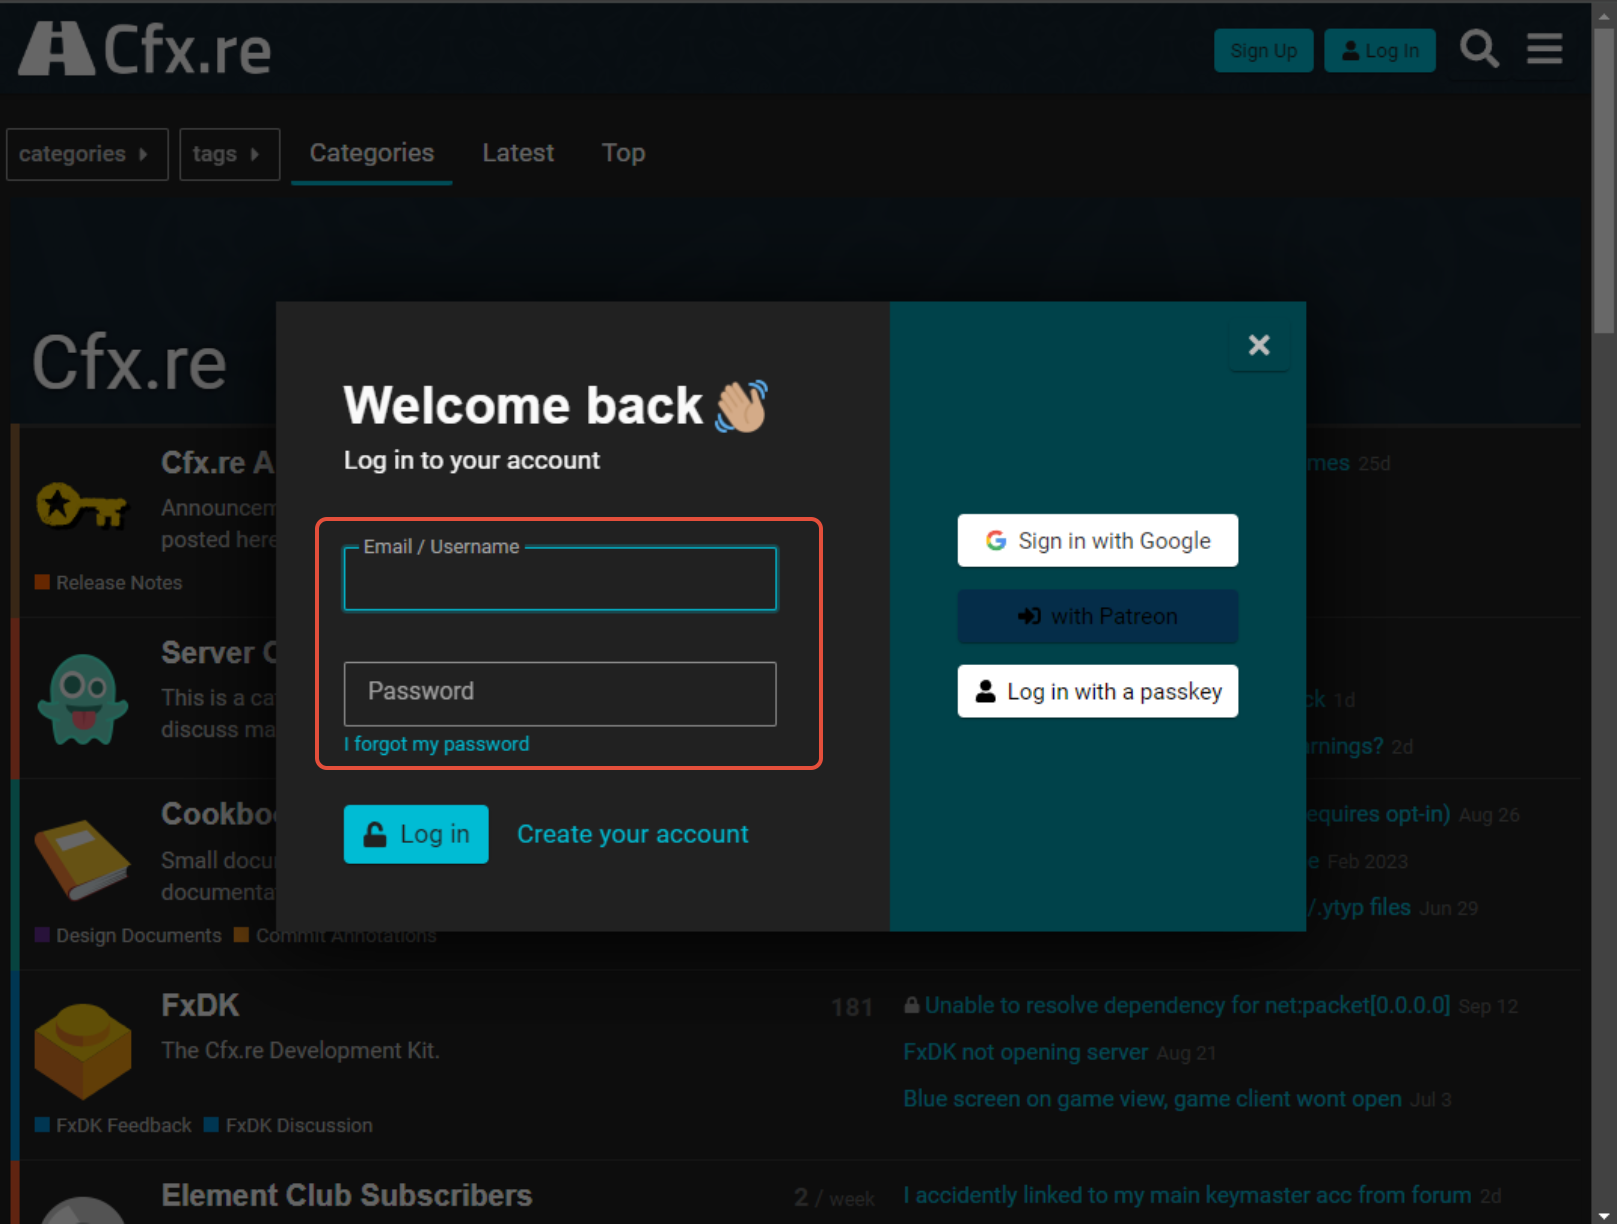The width and height of the screenshot is (1617, 1224).
Task: Open the Release Notes subcategory
Action: coord(109,583)
